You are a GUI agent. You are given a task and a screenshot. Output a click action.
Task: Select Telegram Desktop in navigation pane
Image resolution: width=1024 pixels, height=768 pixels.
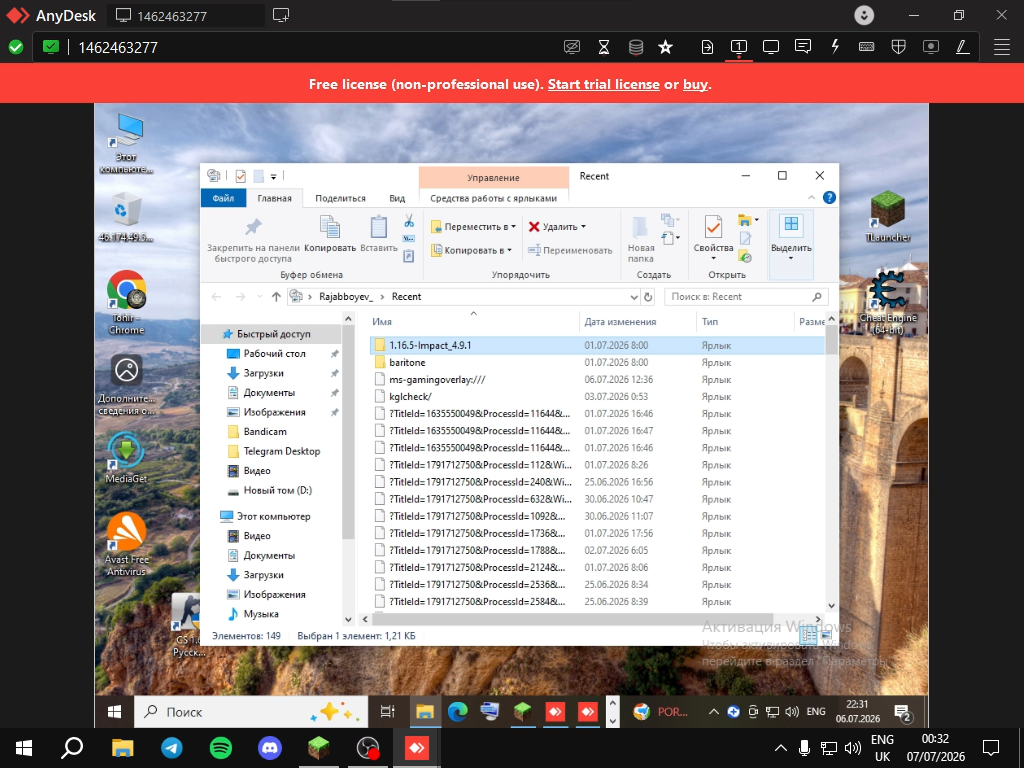point(281,451)
